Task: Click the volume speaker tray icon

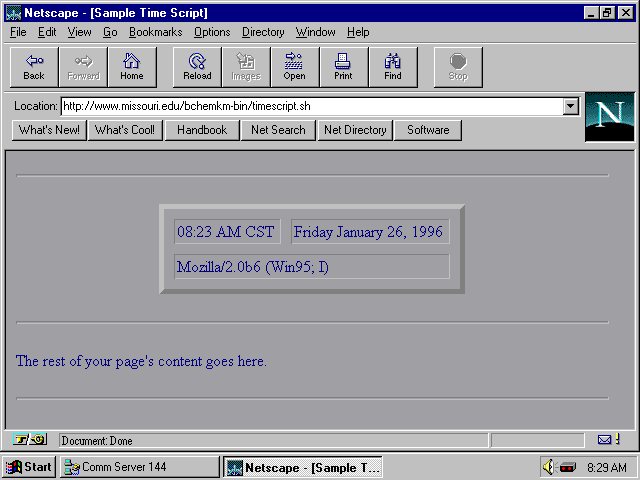Action: 548,467
